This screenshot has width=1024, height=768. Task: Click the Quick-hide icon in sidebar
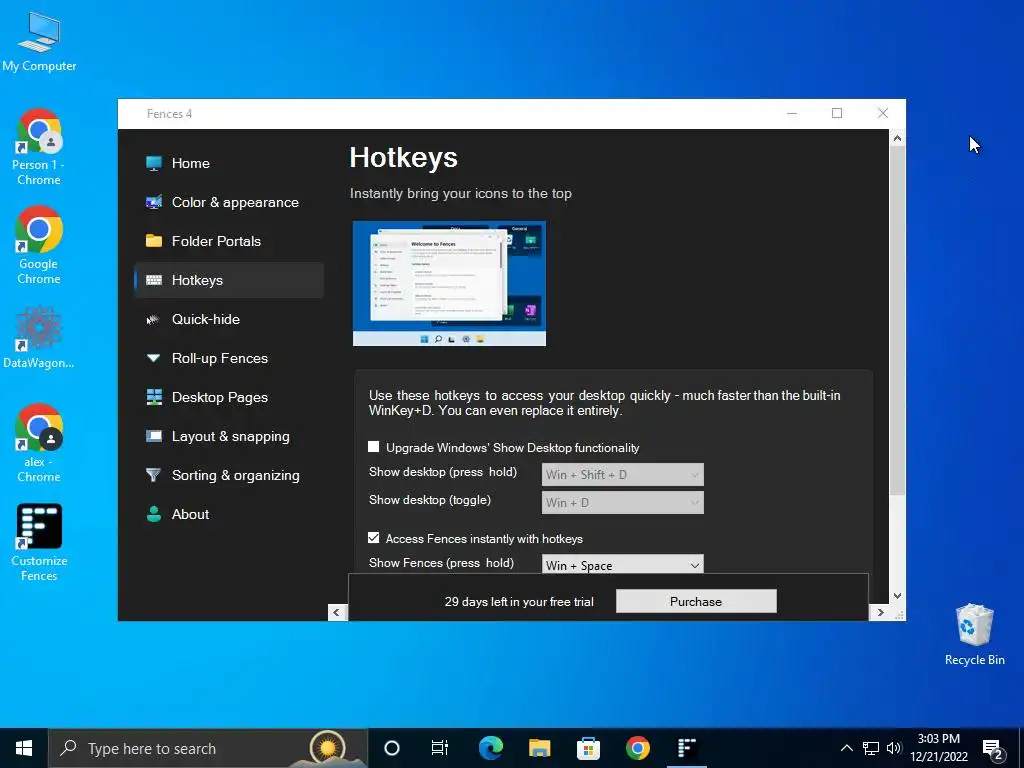pyautogui.click(x=153, y=319)
